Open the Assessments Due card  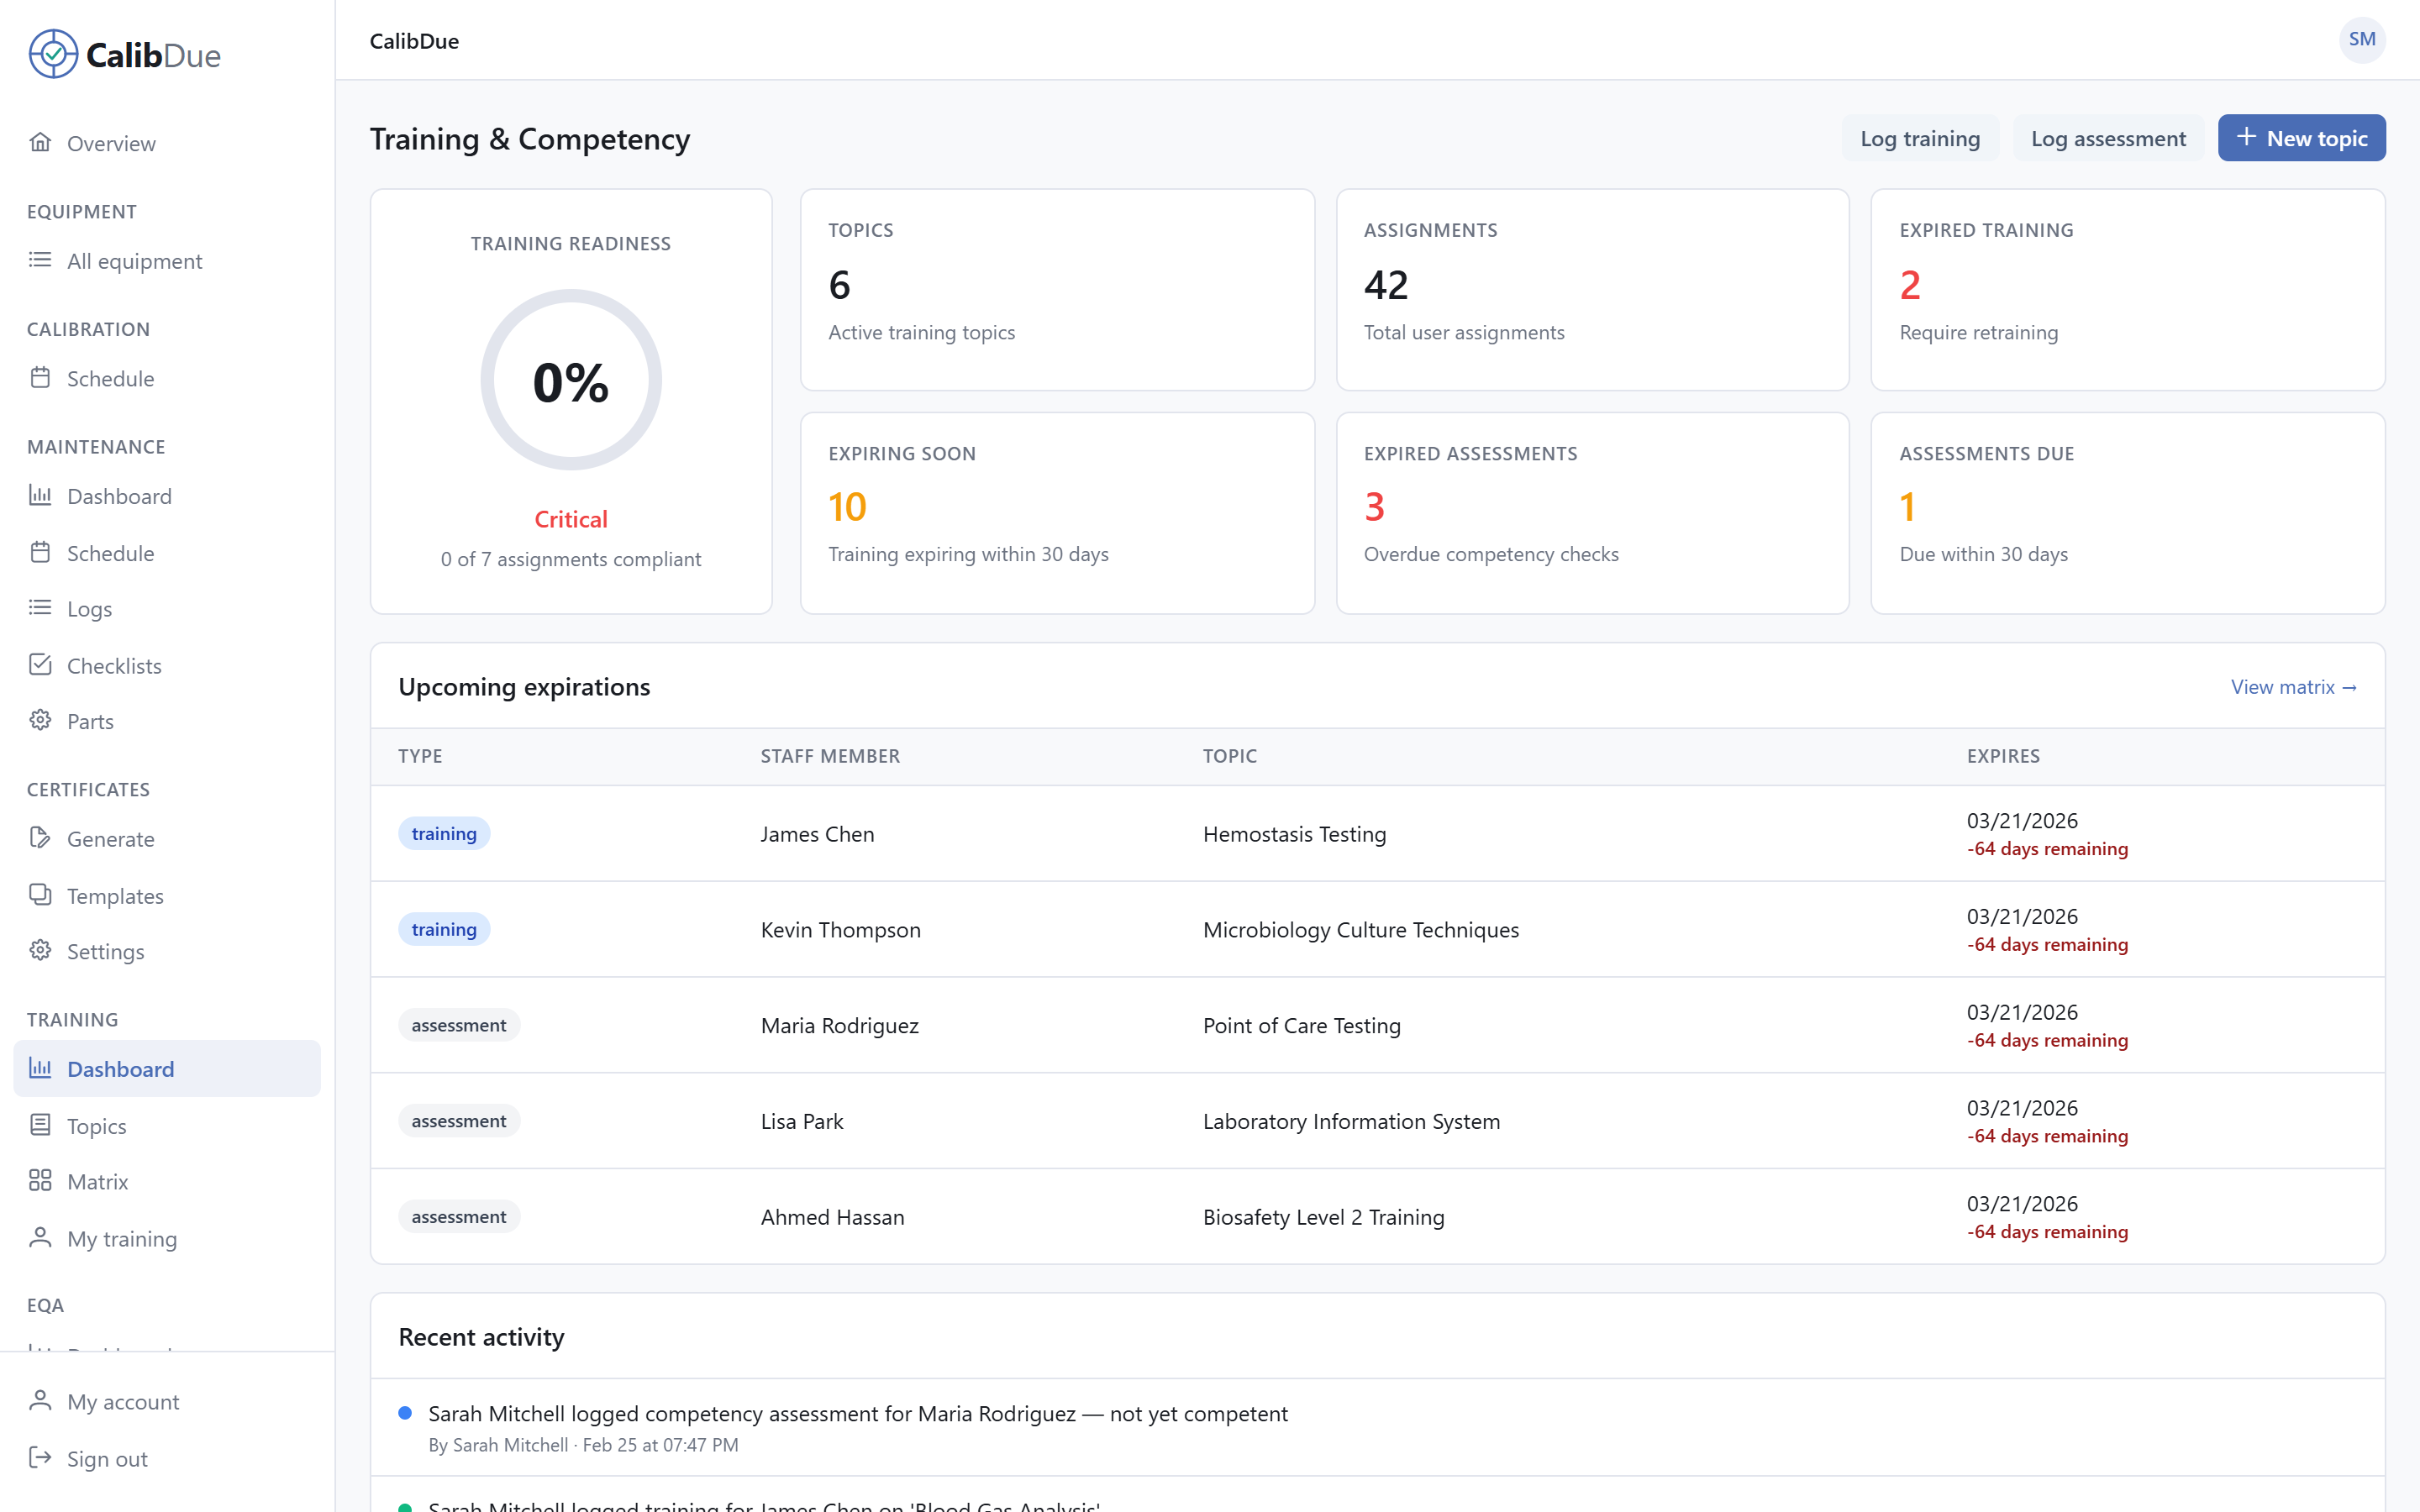(2128, 513)
